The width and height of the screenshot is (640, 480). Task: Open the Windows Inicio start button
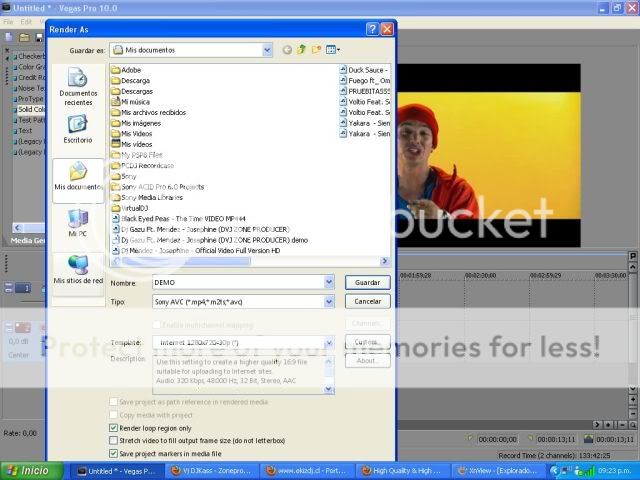coord(31,471)
